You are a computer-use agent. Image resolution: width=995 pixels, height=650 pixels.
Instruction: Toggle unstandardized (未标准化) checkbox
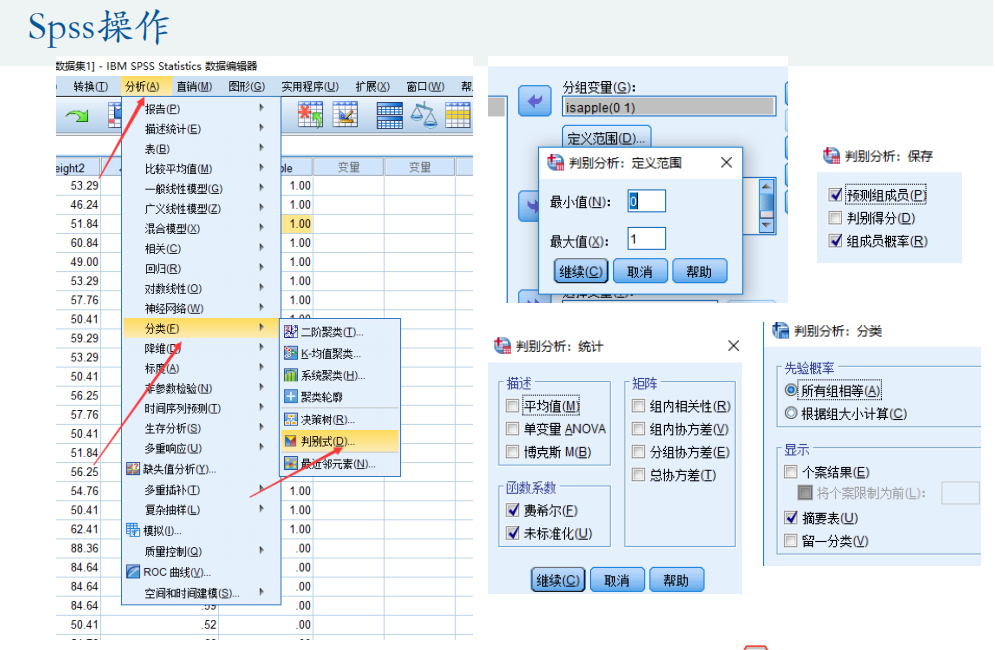point(513,533)
